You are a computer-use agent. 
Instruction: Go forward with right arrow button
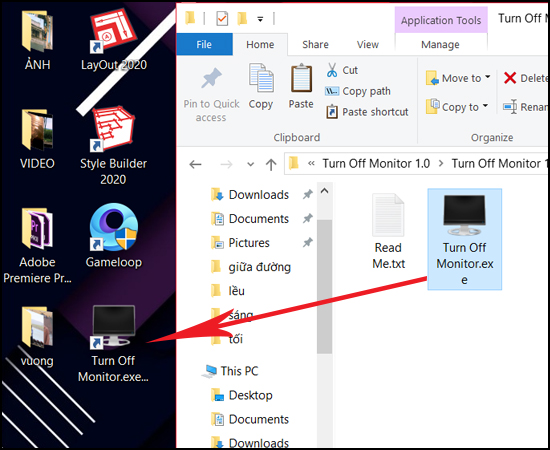tap(227, 164)
